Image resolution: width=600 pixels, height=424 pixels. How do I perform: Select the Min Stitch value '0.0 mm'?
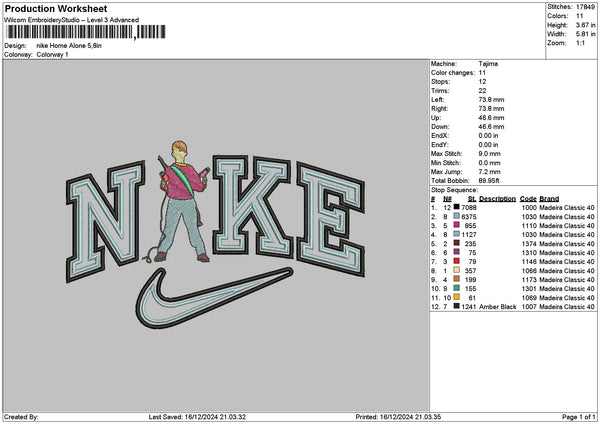[x=489, y=163]
